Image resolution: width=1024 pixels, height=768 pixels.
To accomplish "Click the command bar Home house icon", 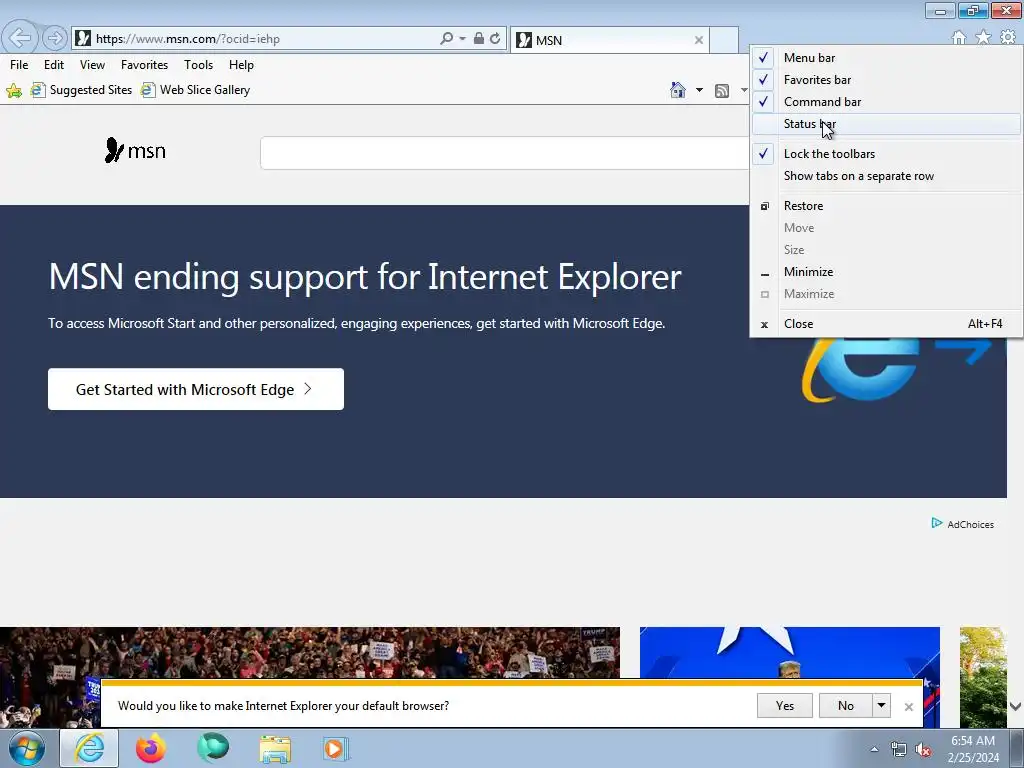I will pyautogui.click(x=678, y=90).
